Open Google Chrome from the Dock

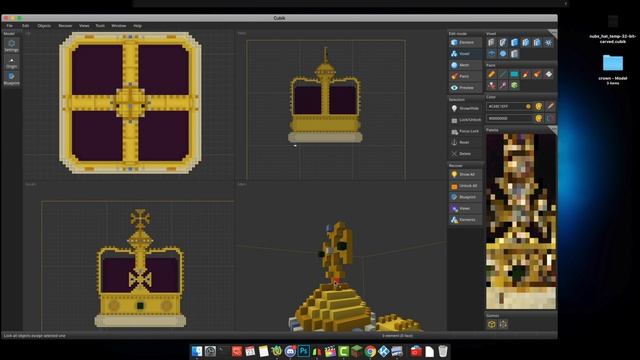370,351
